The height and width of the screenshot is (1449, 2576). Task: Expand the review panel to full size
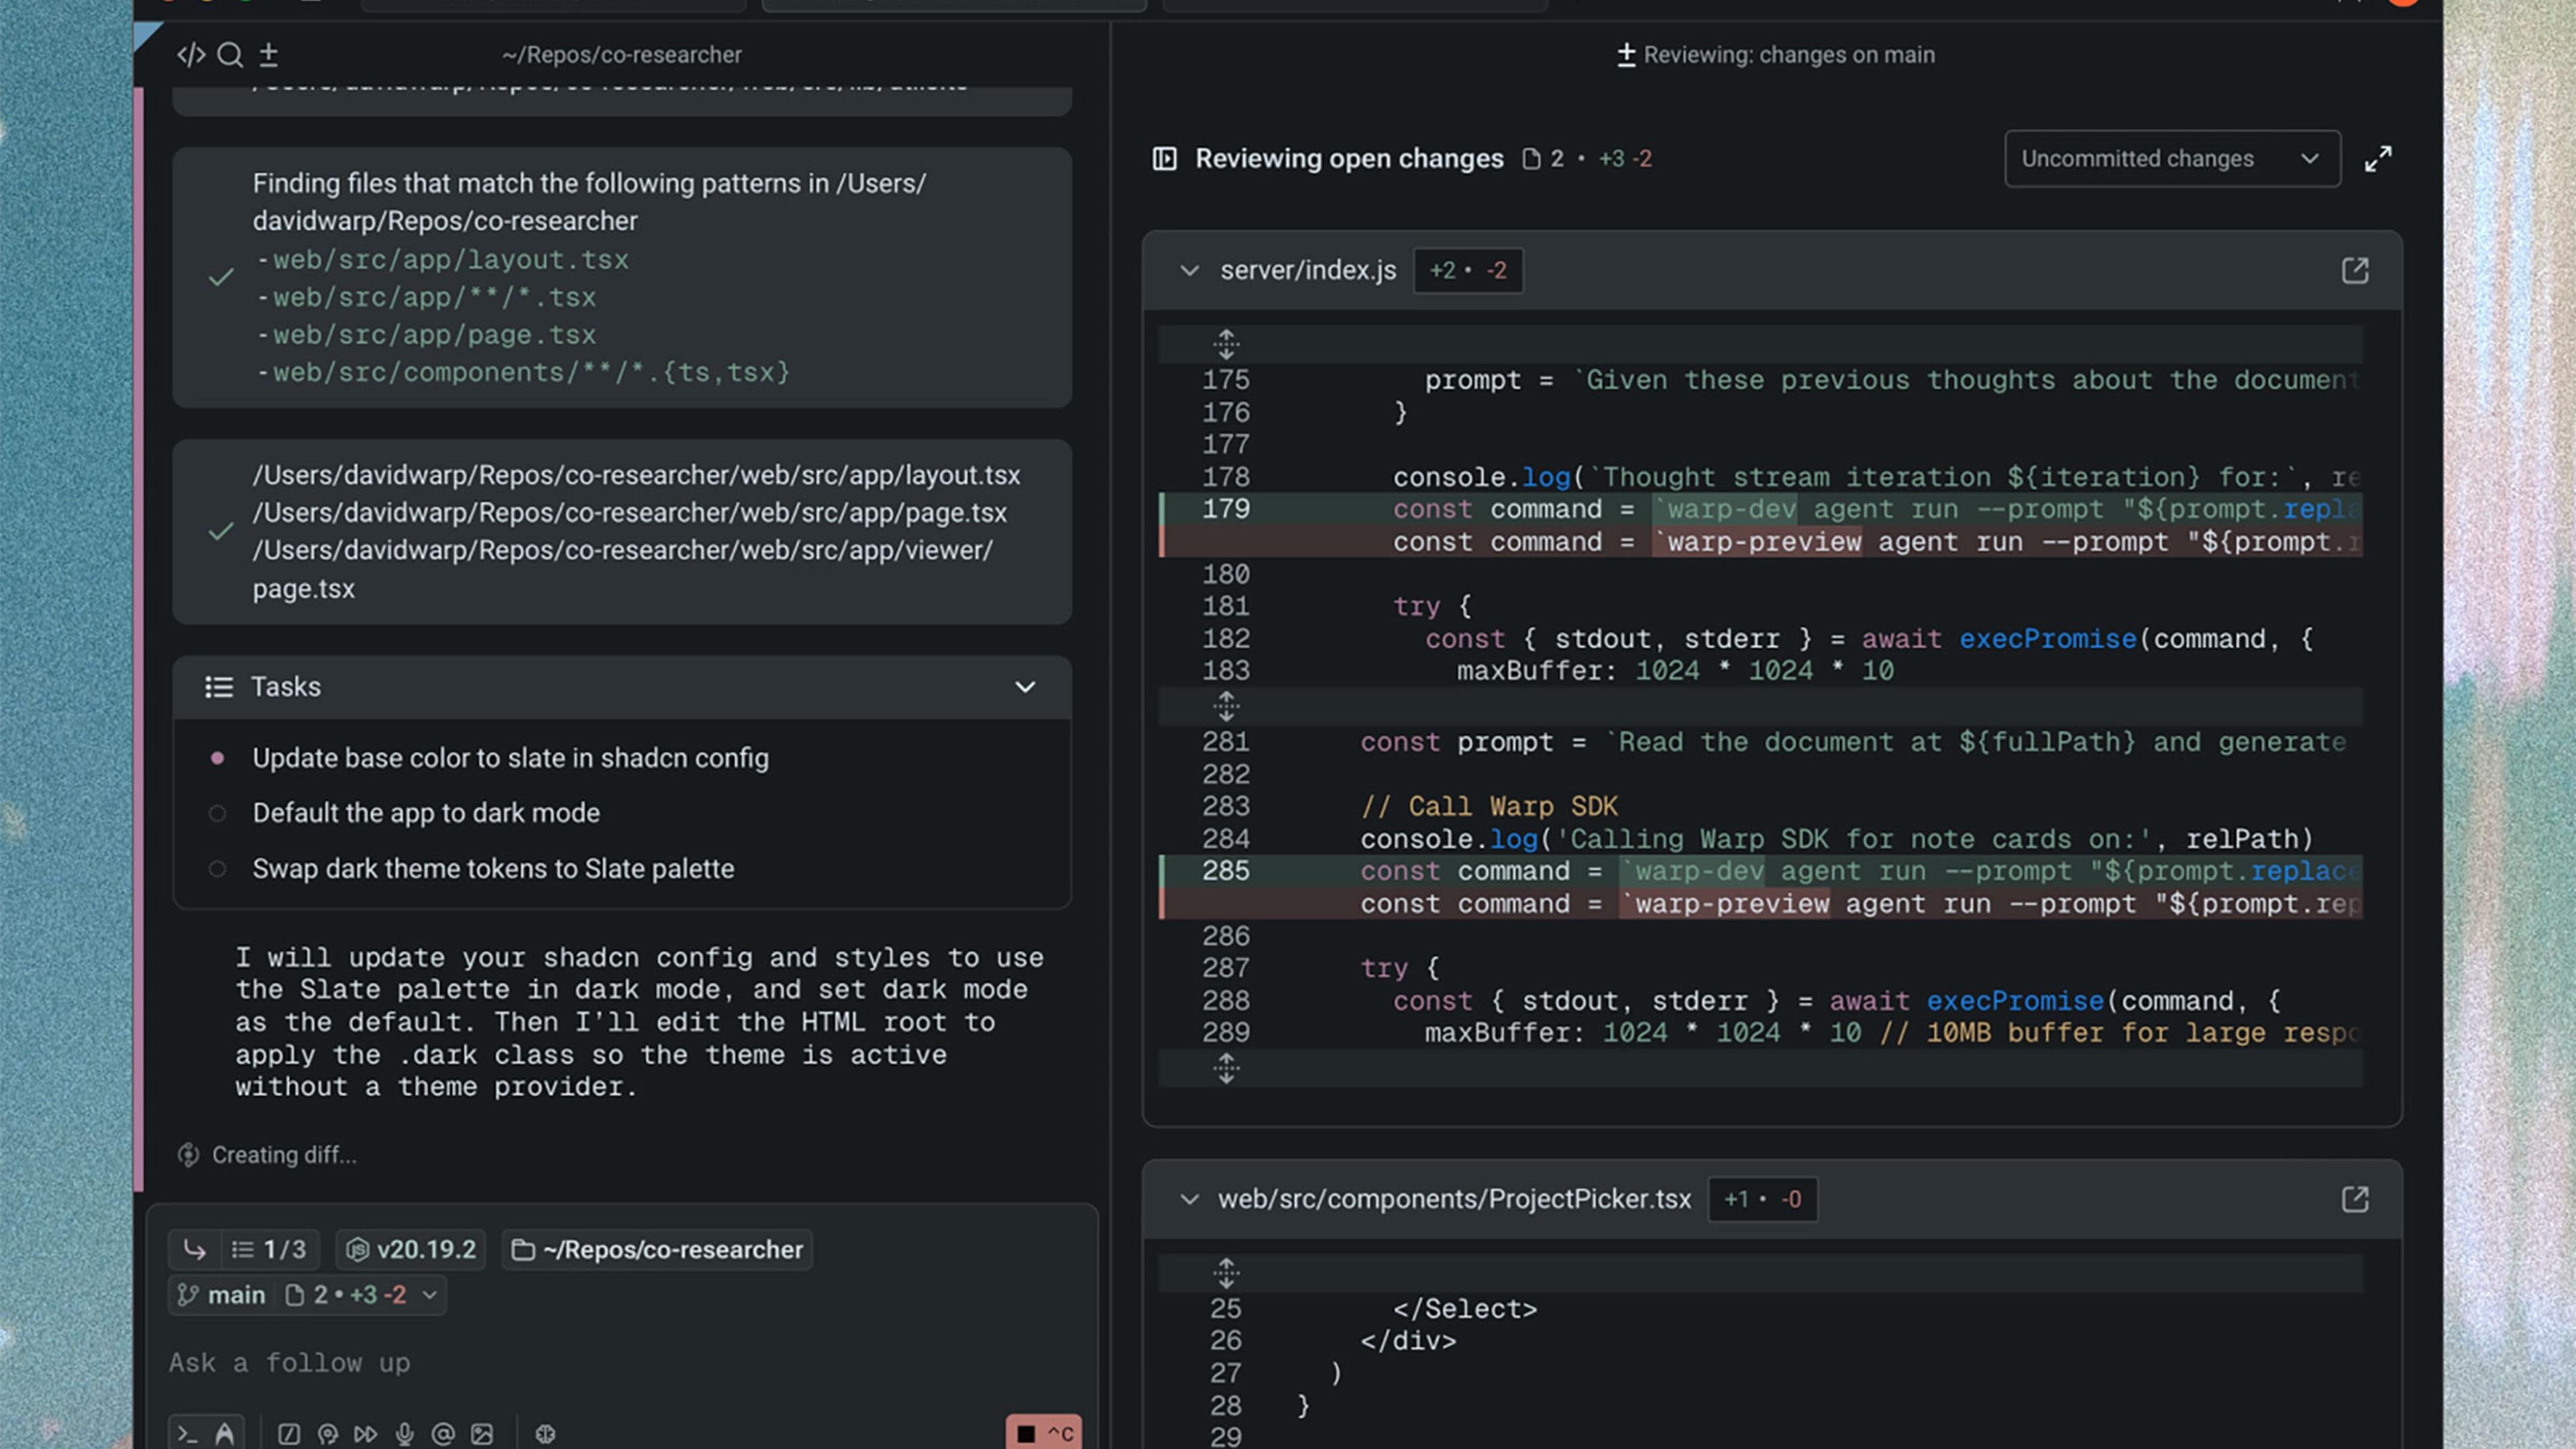(x=2378, y=159)
